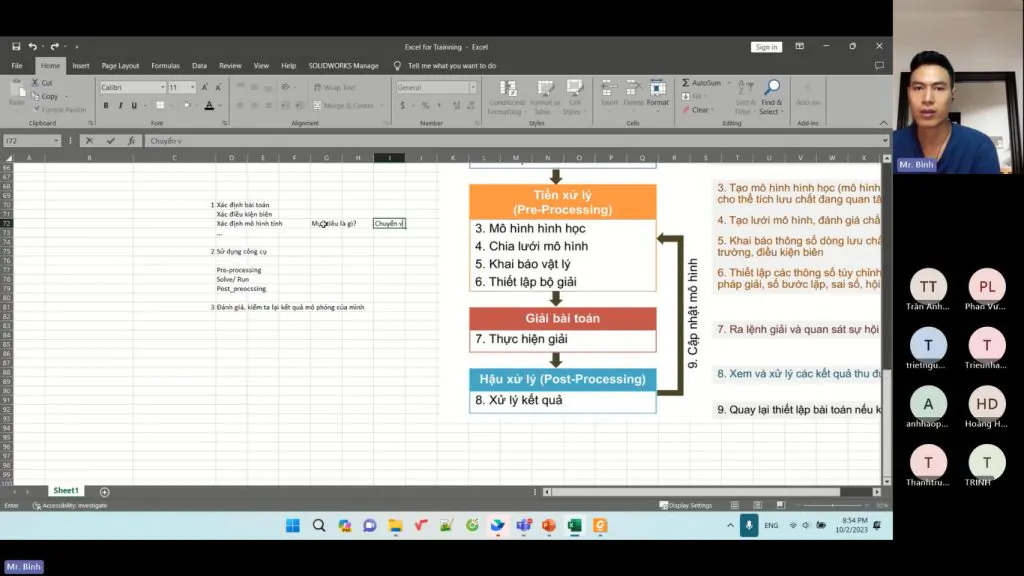Add a new sheet with the plus icon
The width and height of the screenshot is (1024, 576).
(104, 492)
